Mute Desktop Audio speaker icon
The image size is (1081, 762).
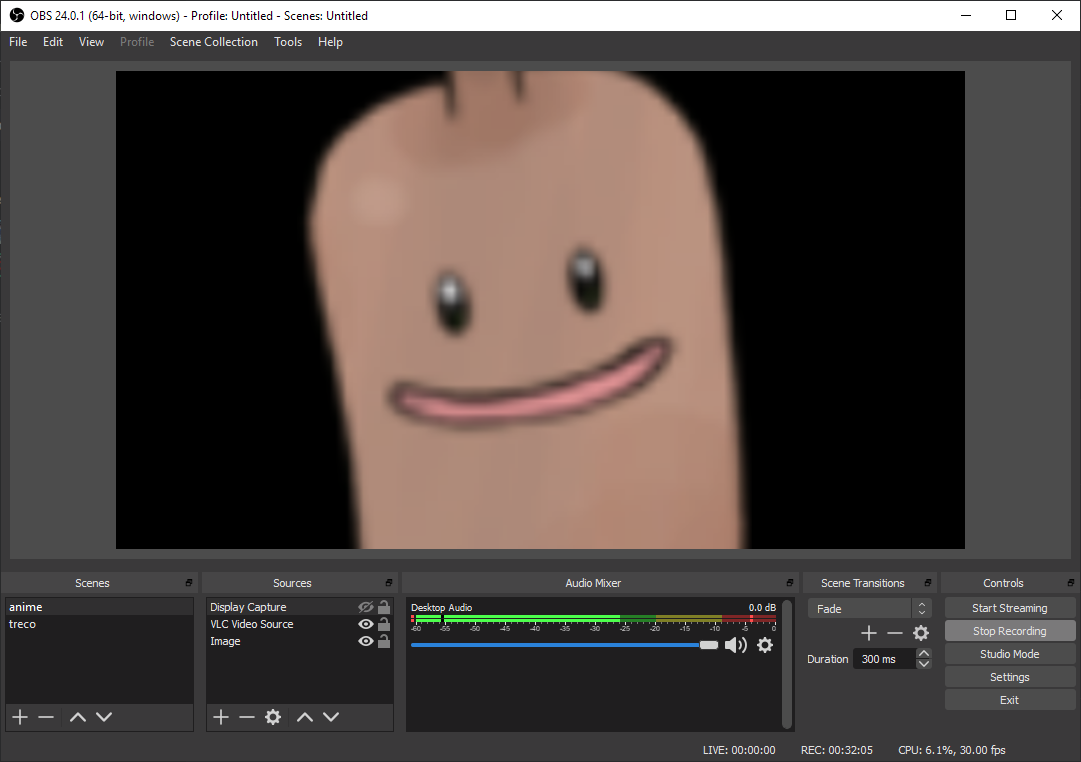tap(736, 645)
